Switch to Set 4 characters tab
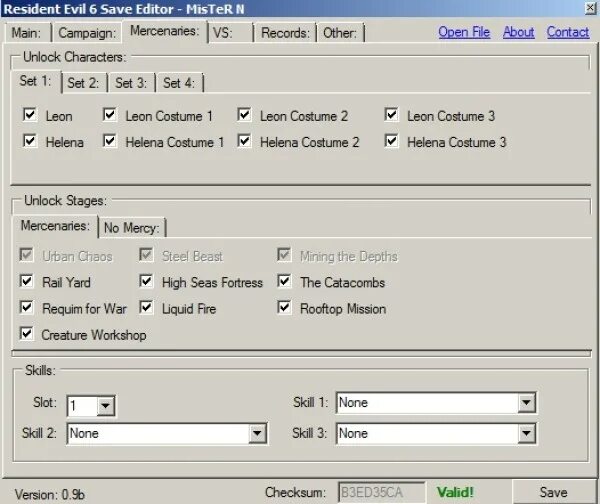This screenshot has height=504, width=600. [x=179, y=83]
